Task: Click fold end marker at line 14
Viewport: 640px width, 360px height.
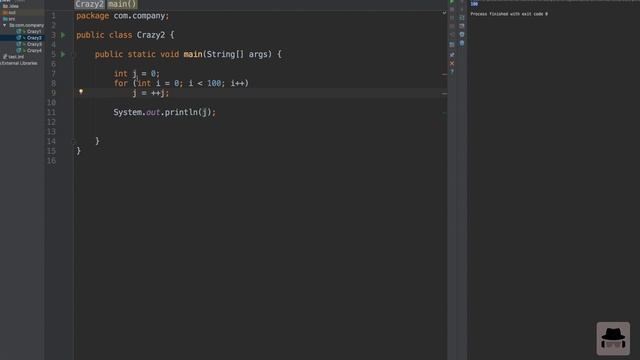Action: [74, 141]
